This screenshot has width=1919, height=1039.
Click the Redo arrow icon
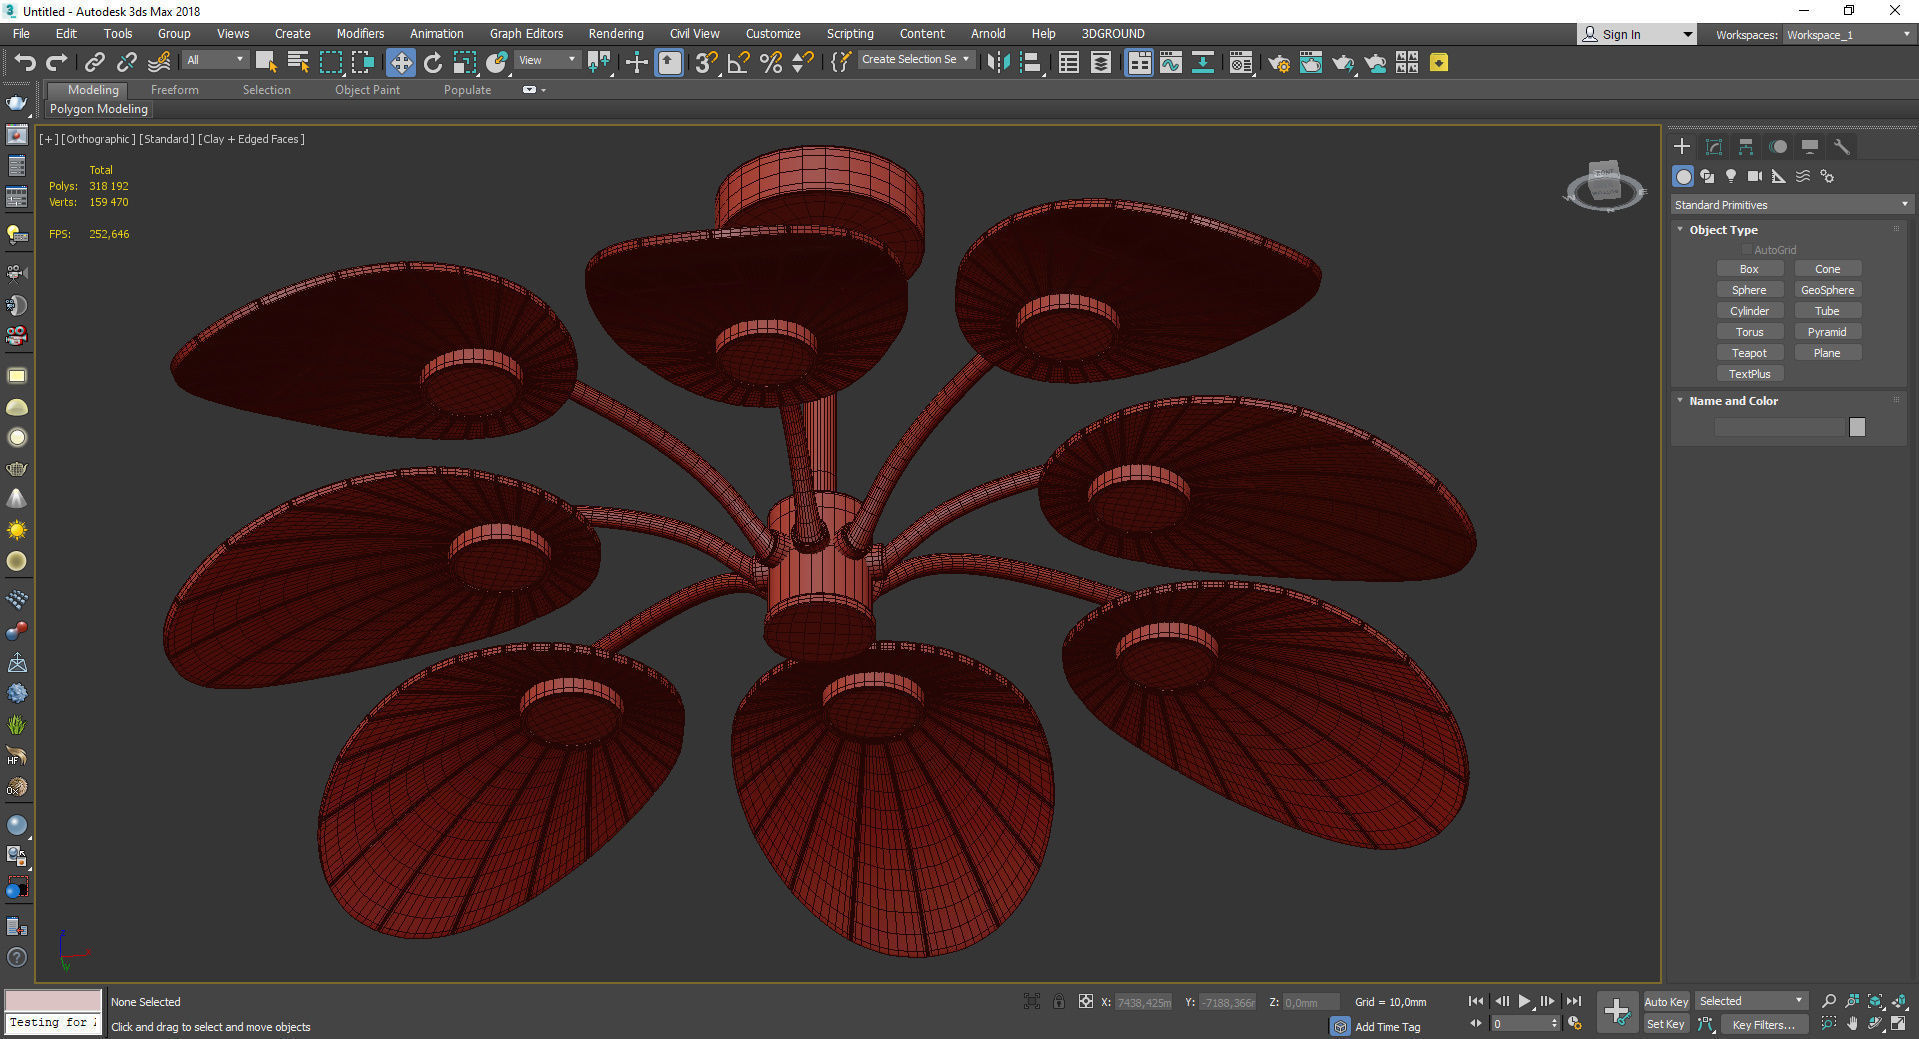click(57, 63)
